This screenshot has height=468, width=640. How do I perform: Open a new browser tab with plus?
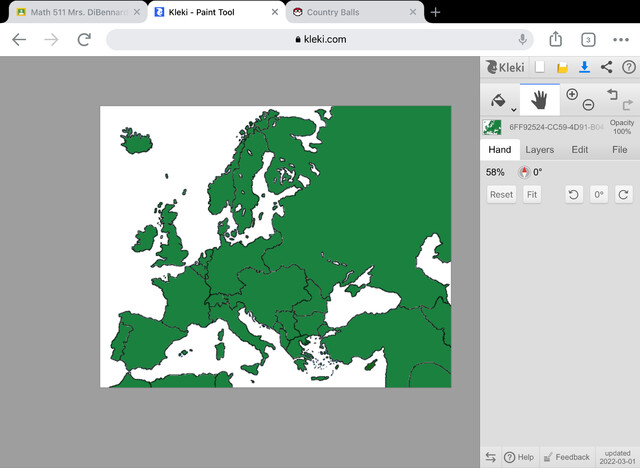[x=436, y=12]
